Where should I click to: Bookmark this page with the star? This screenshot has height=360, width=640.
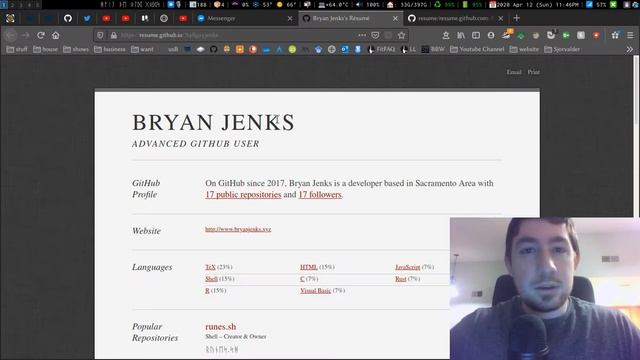[x=402, y=36]
